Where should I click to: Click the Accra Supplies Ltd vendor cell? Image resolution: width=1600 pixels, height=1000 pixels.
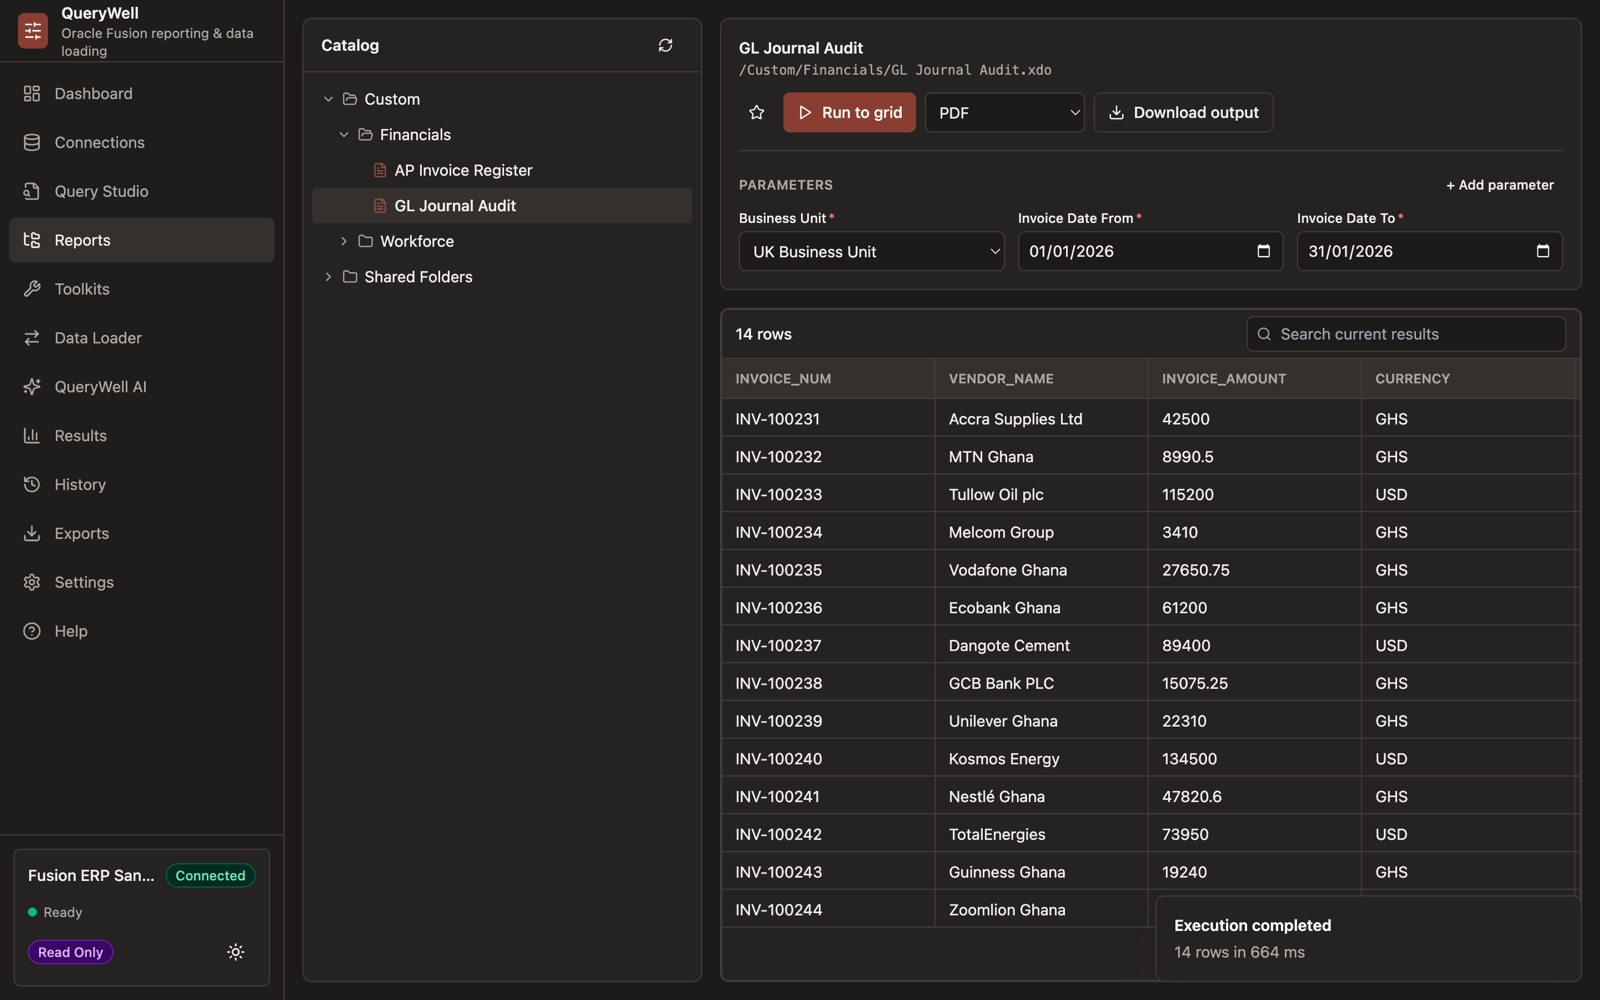pos(1041,419)
